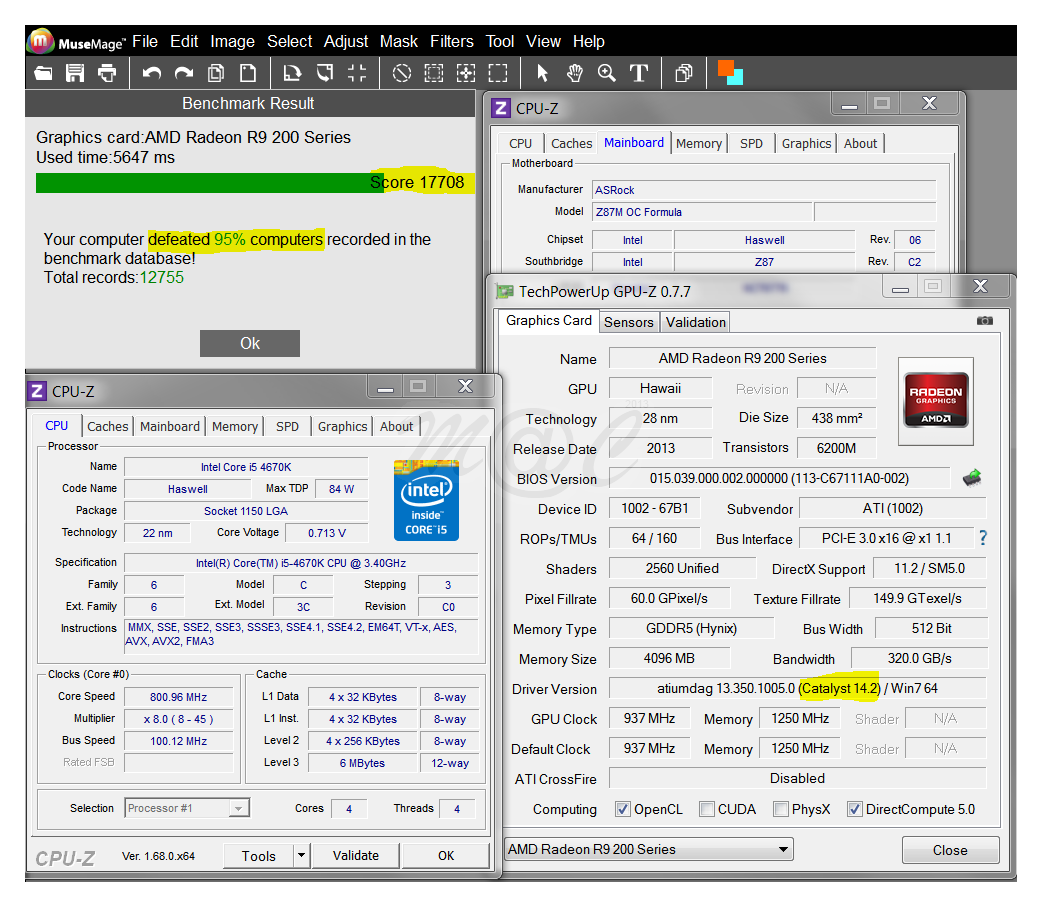1042x907 pixels.
Task: Toggle the DirectCompute 5.0 checkbox
Action: (855, 809)
